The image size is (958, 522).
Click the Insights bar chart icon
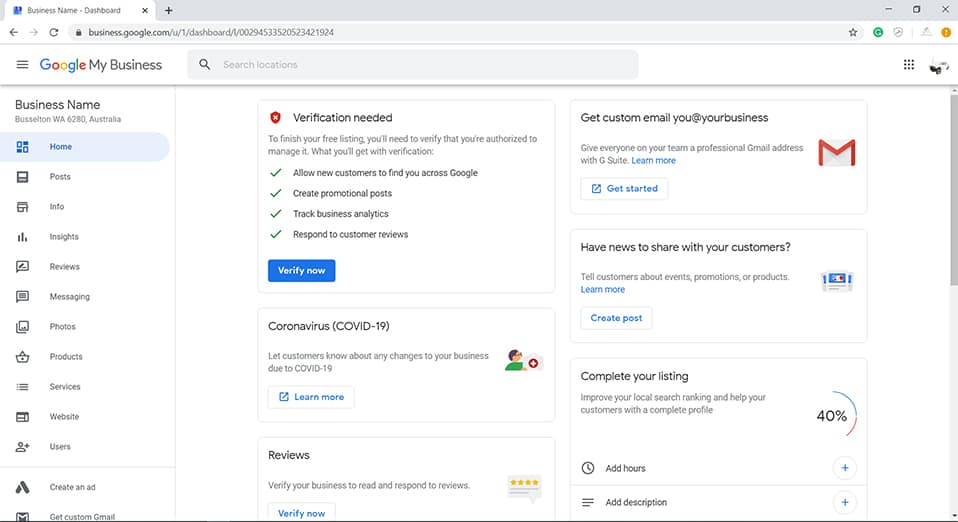[x=23, y=237]
